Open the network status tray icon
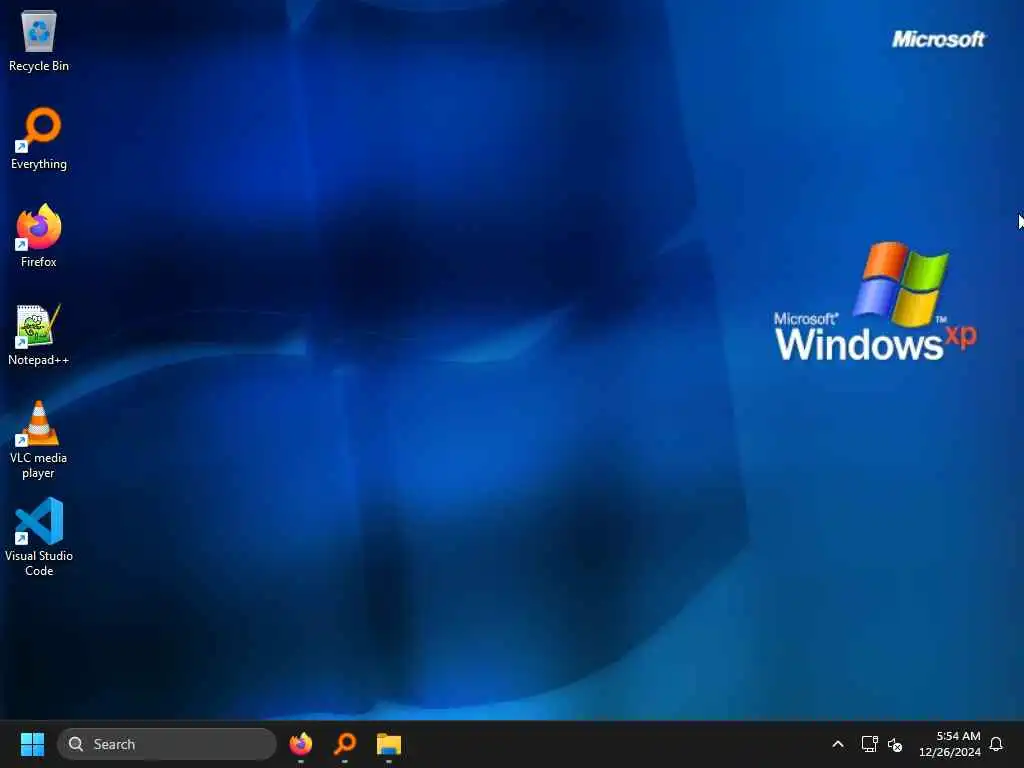This screenshot has height=768, width=1024. coord(869,744)
